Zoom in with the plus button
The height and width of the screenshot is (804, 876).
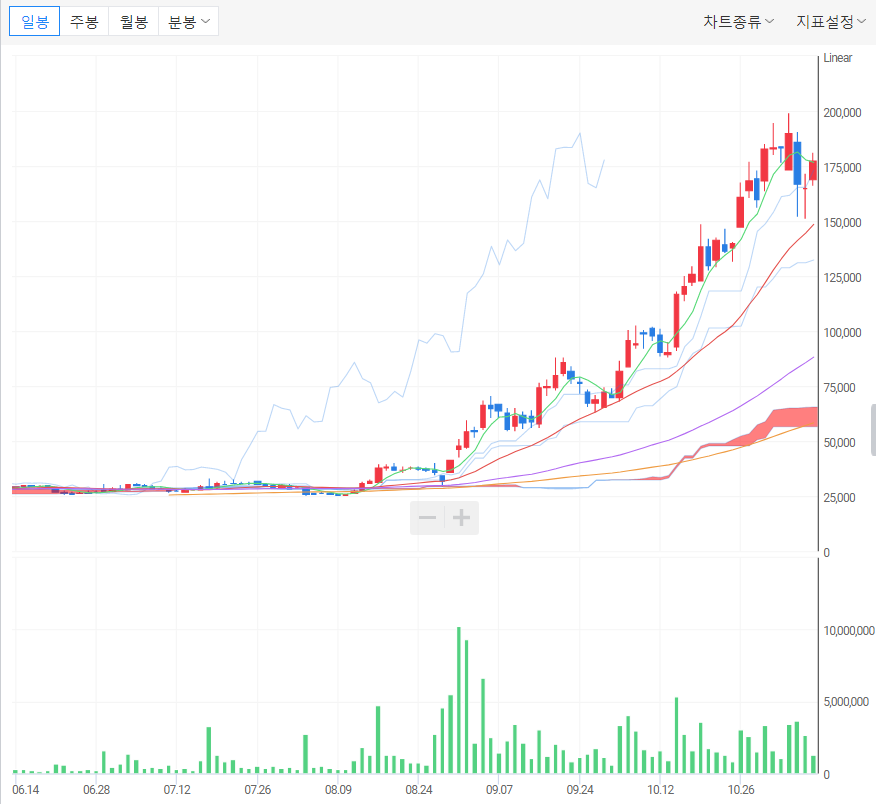(x=461, y=518)
